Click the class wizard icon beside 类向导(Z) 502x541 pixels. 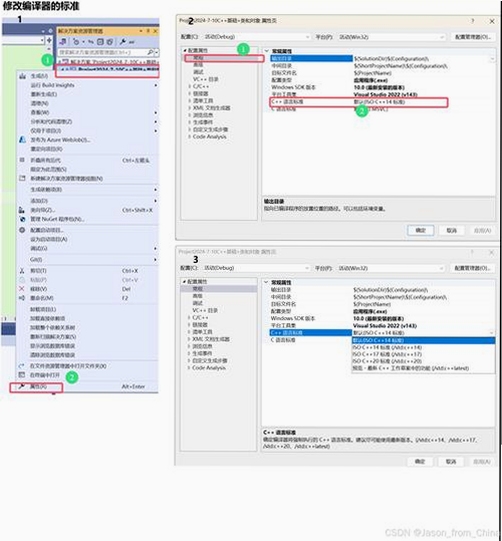(x=22, y=210)
